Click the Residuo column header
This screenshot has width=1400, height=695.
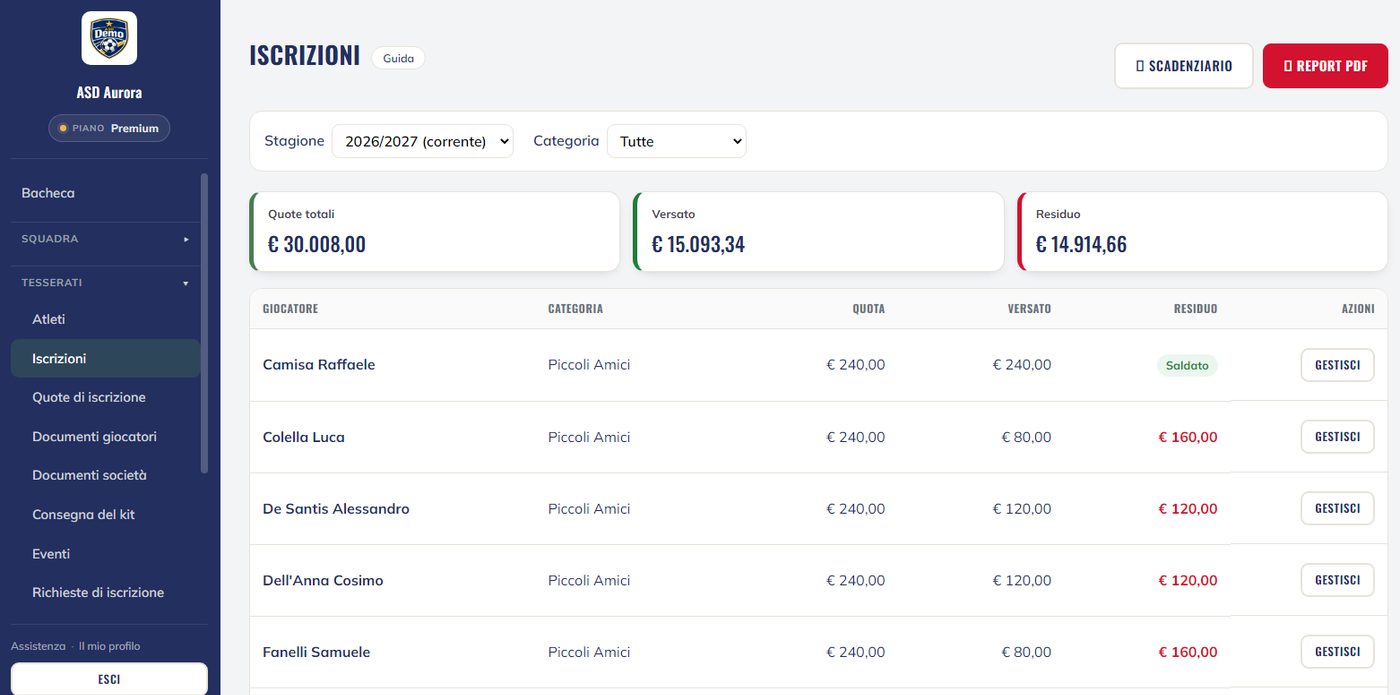(x=1195, y=309)
